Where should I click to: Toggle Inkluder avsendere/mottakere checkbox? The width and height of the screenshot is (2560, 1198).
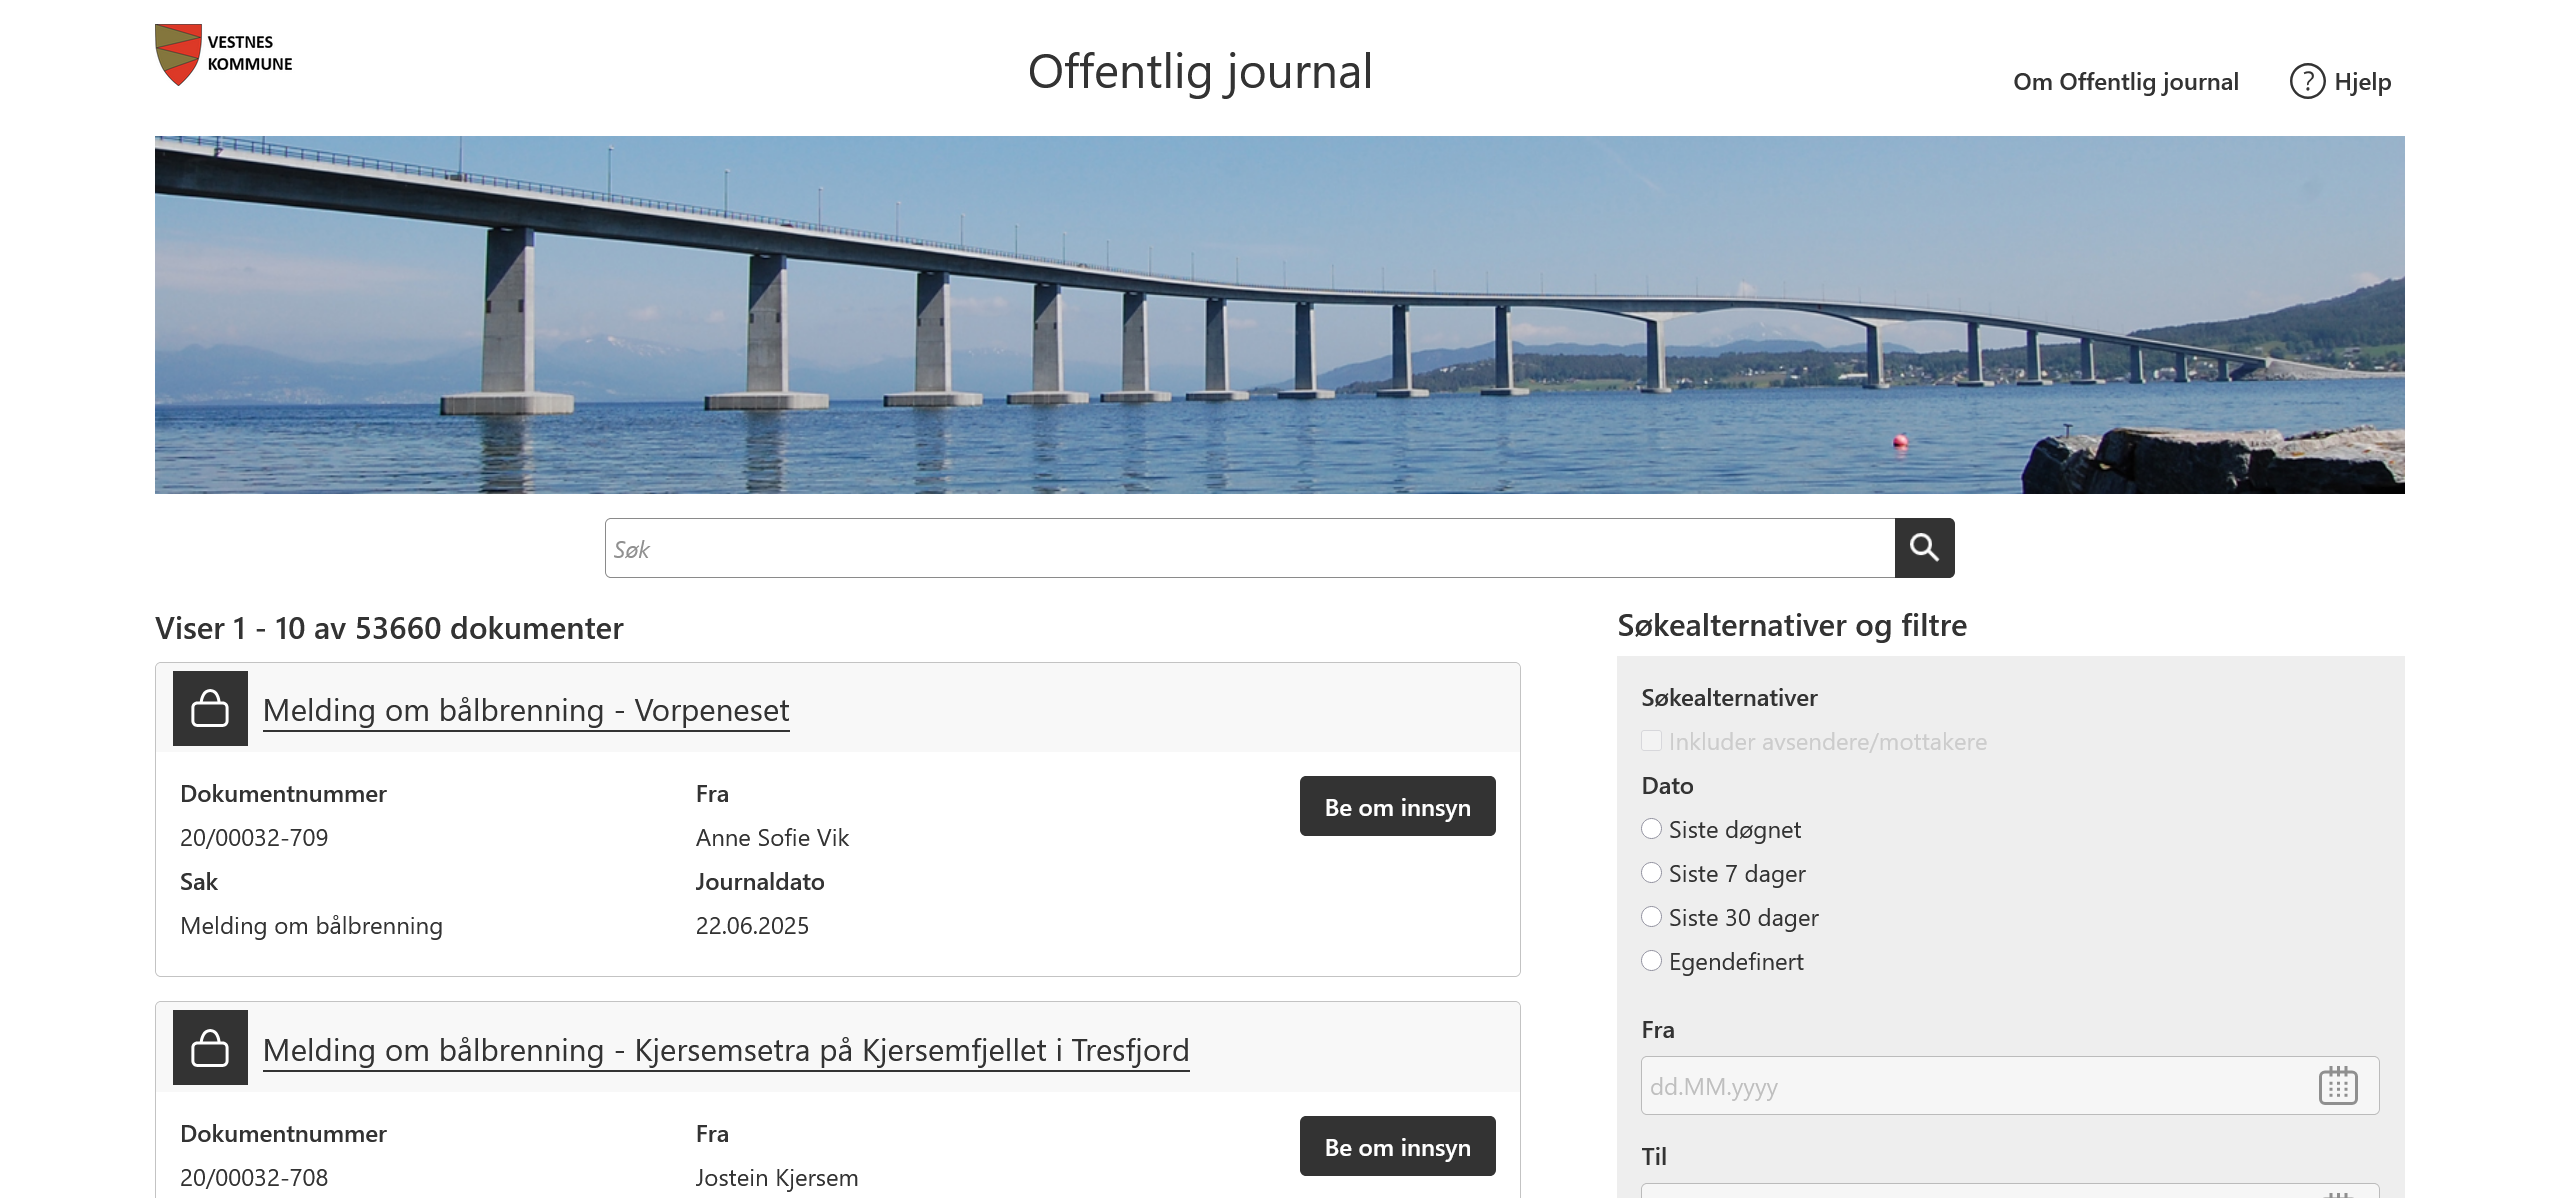pyautogui.click(x=1652, y=741)
